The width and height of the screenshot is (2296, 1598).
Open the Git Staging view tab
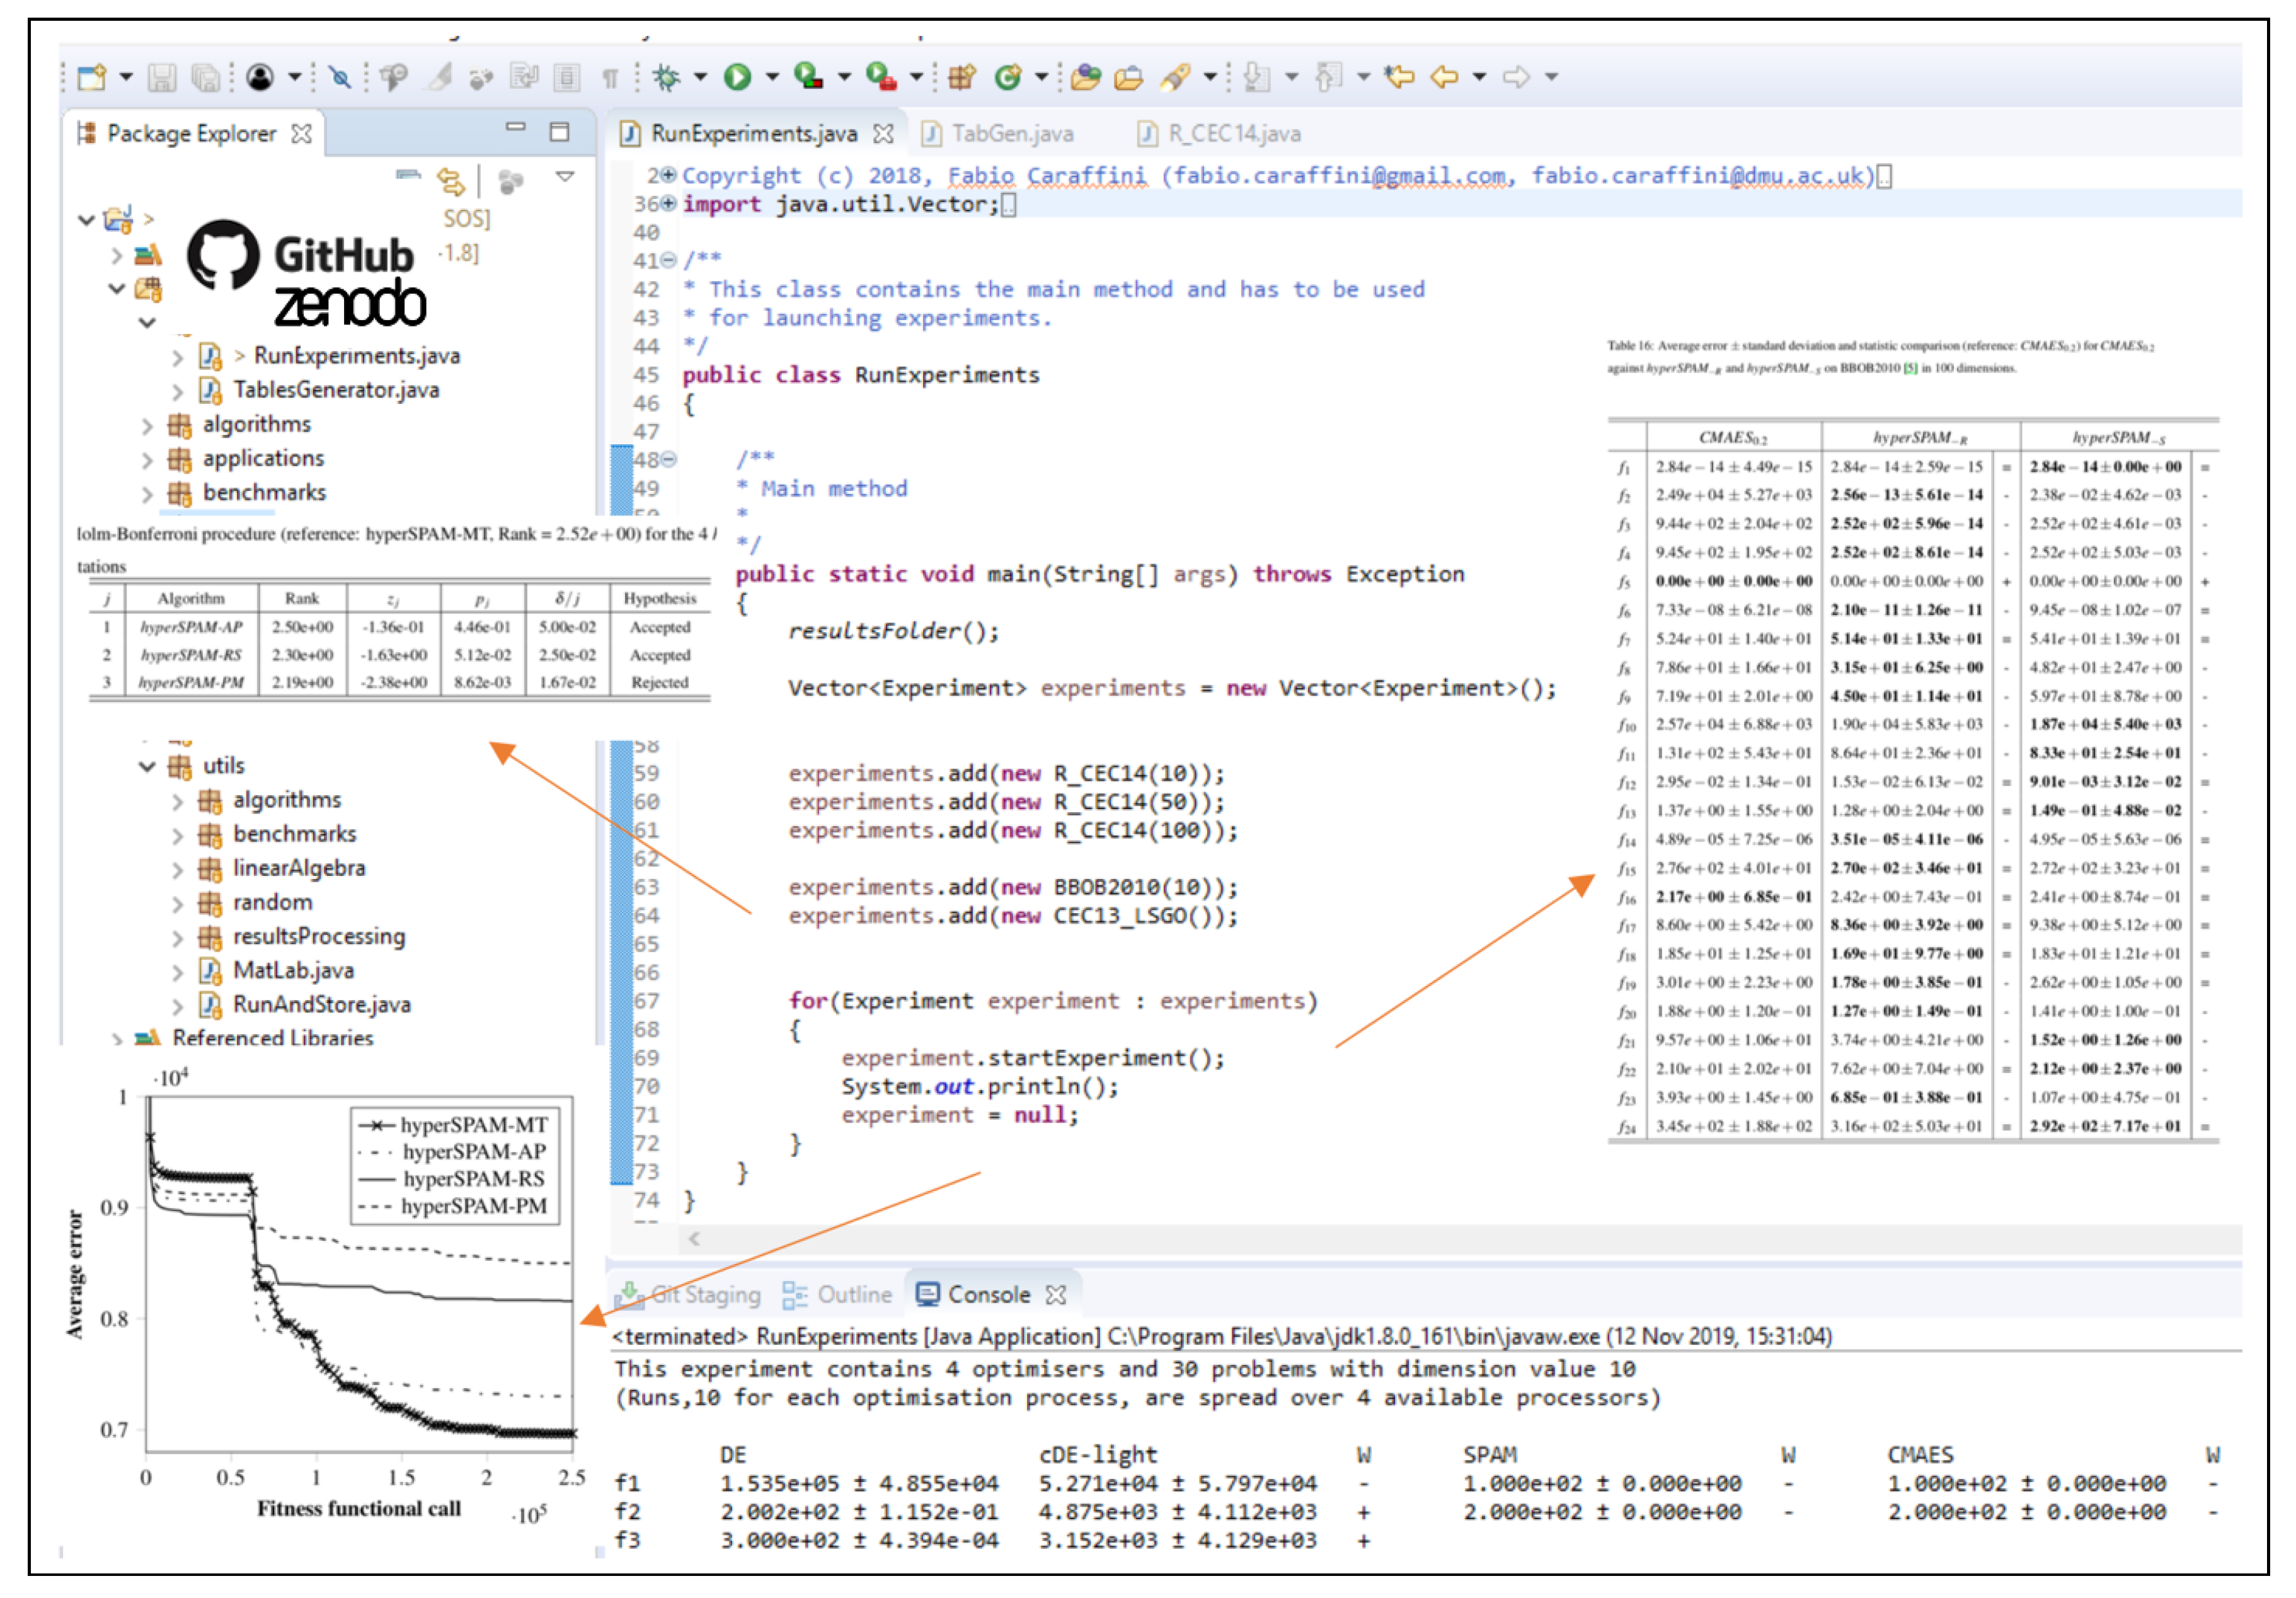[688, 1295]
